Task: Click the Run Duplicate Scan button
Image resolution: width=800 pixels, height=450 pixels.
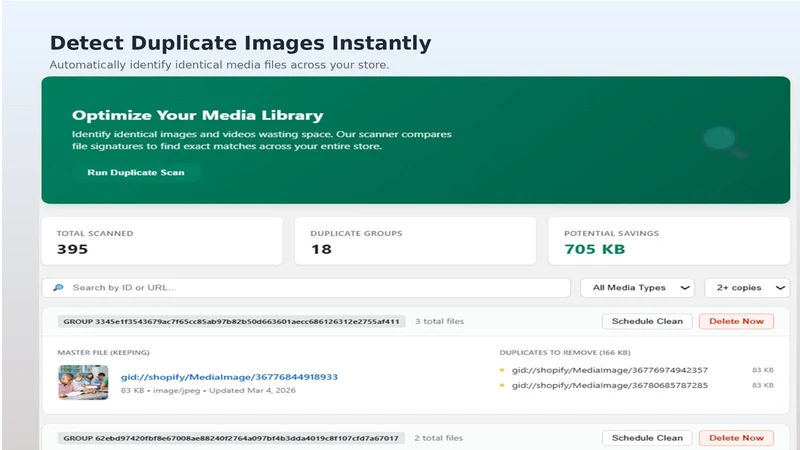Action: (x=136, y=172)
